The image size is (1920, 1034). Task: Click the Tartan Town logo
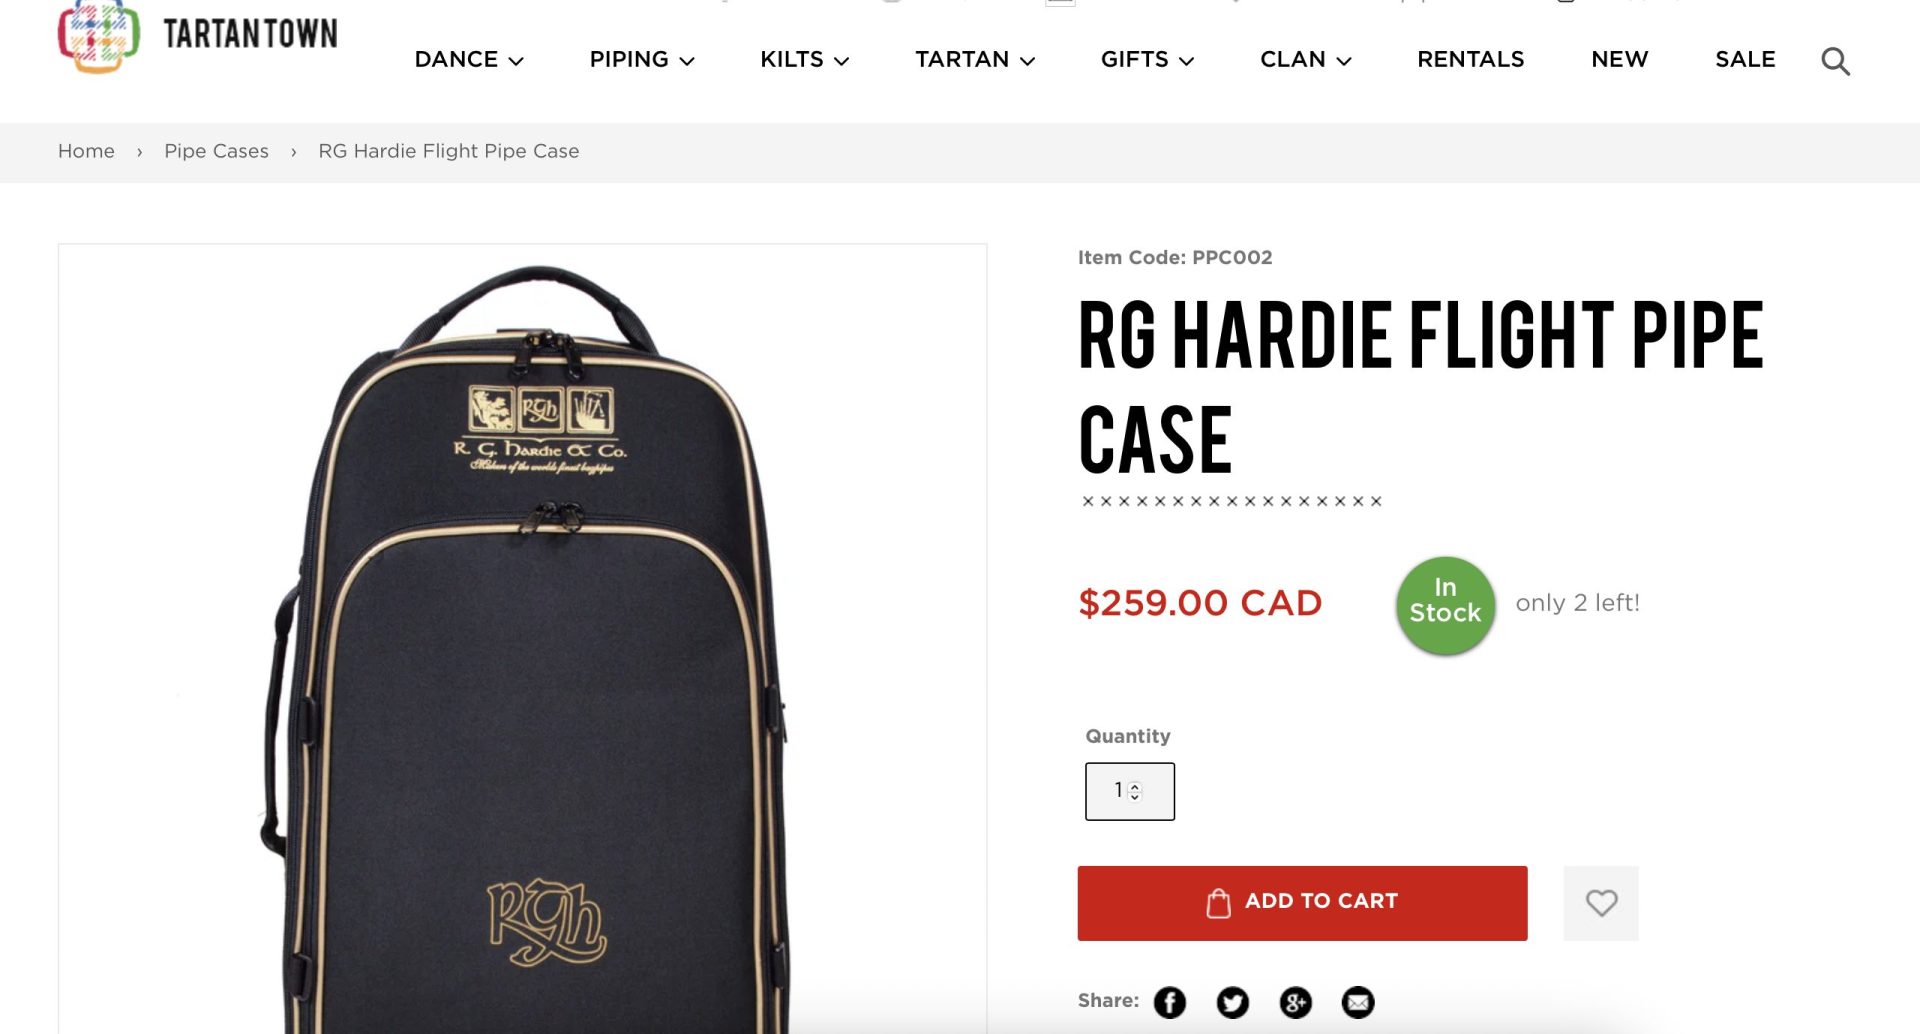click(198, 36)
